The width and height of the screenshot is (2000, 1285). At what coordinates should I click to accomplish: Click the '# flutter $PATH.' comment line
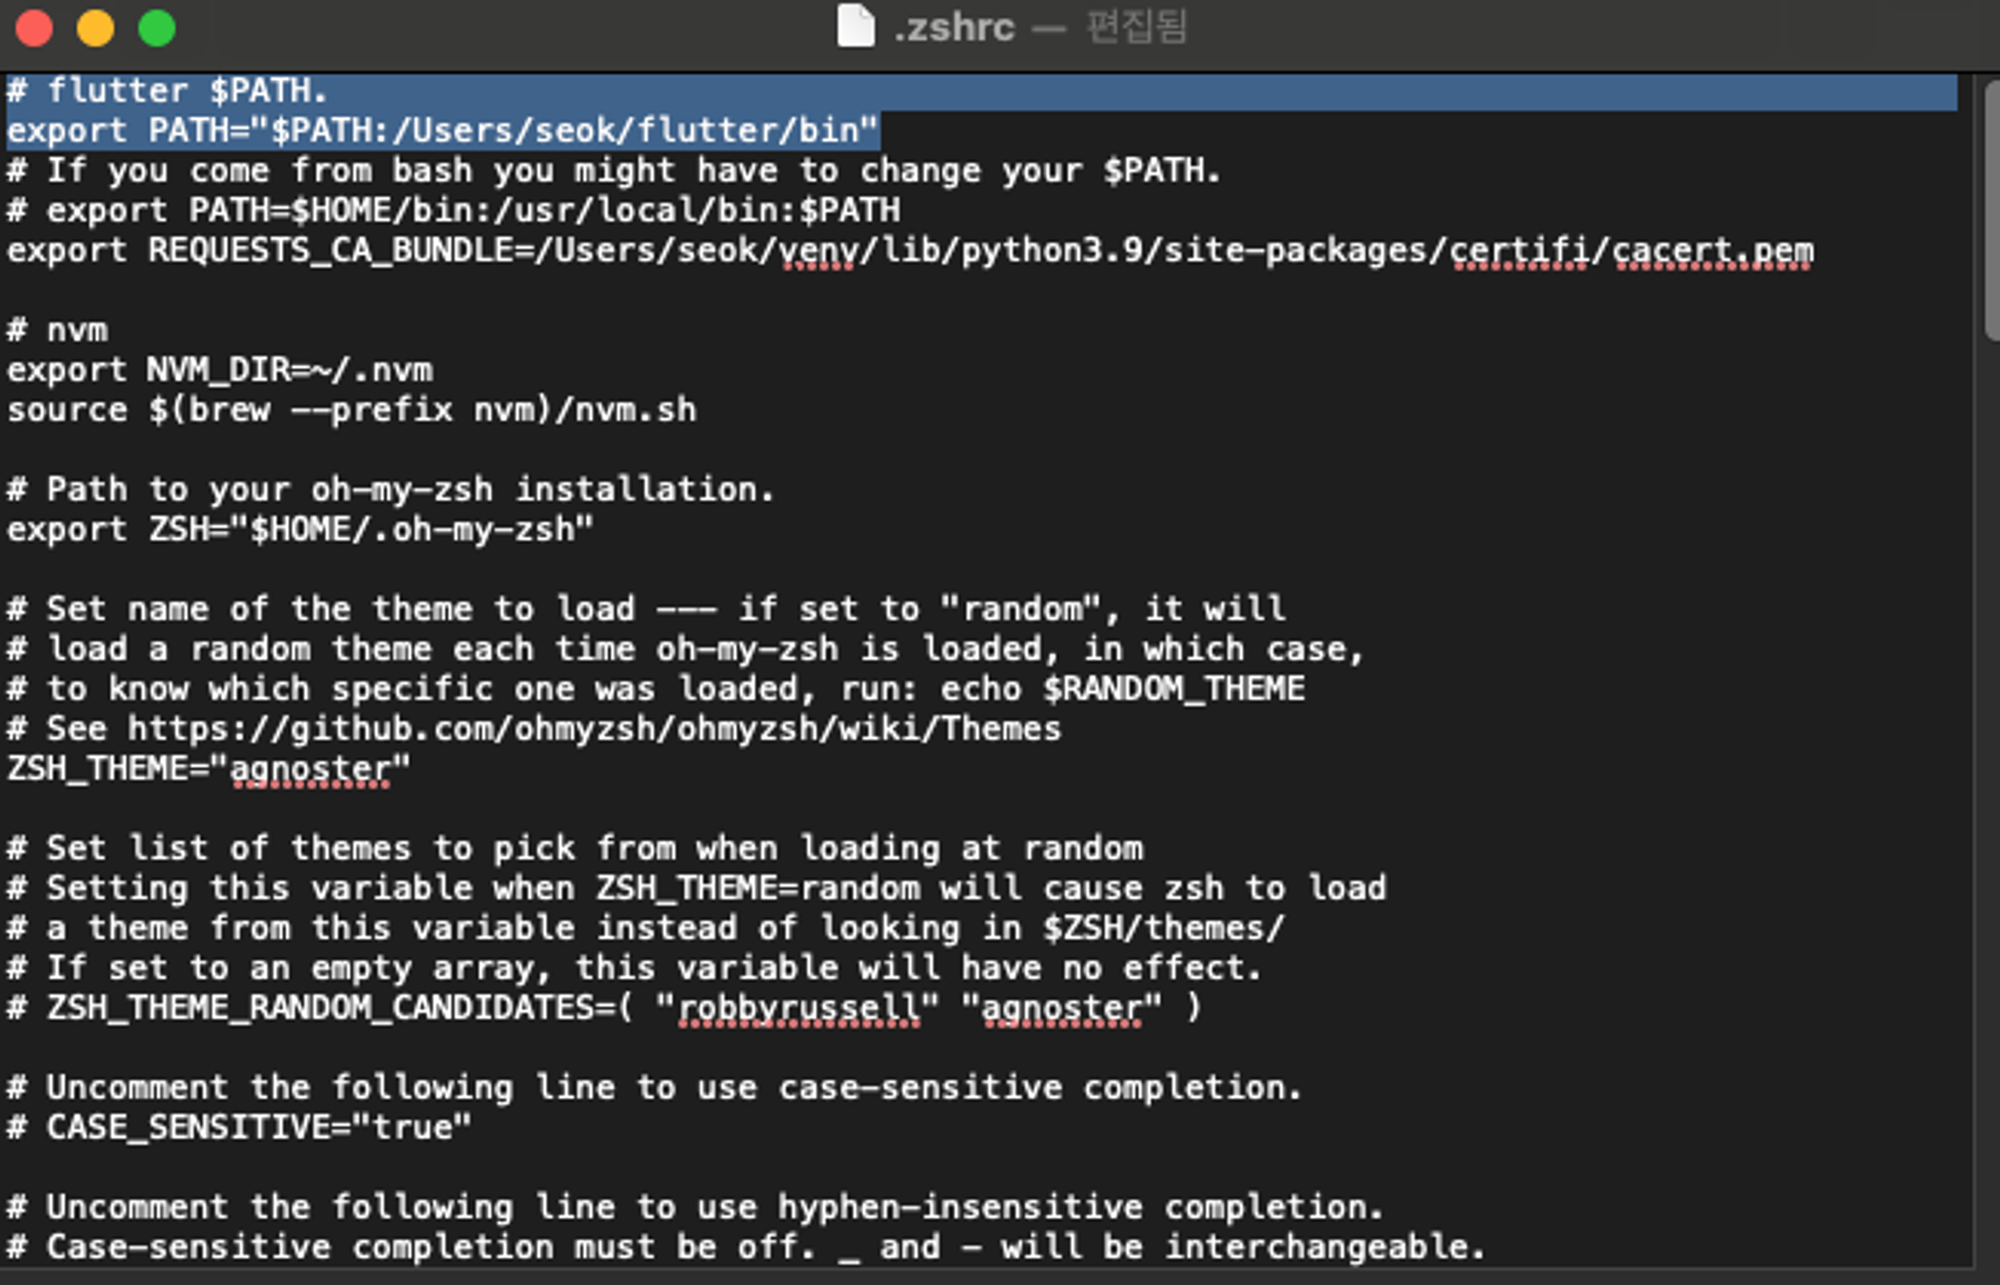coord(168,91)
